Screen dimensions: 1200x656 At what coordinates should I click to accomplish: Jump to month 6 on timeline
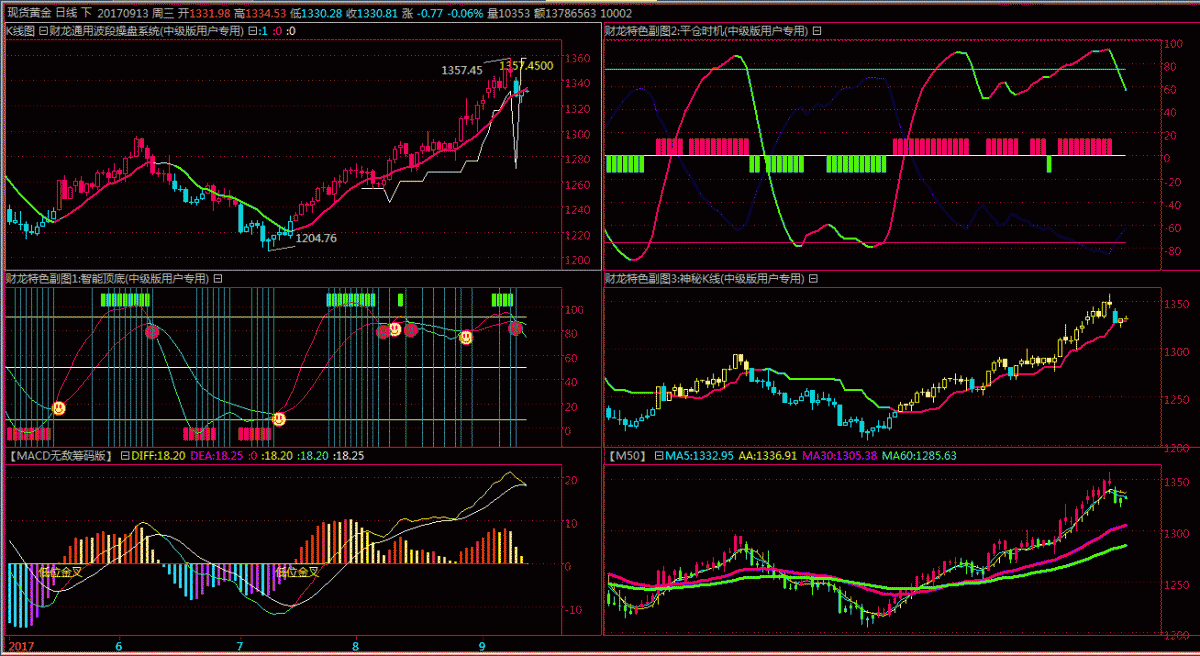(x=119, y=645)
